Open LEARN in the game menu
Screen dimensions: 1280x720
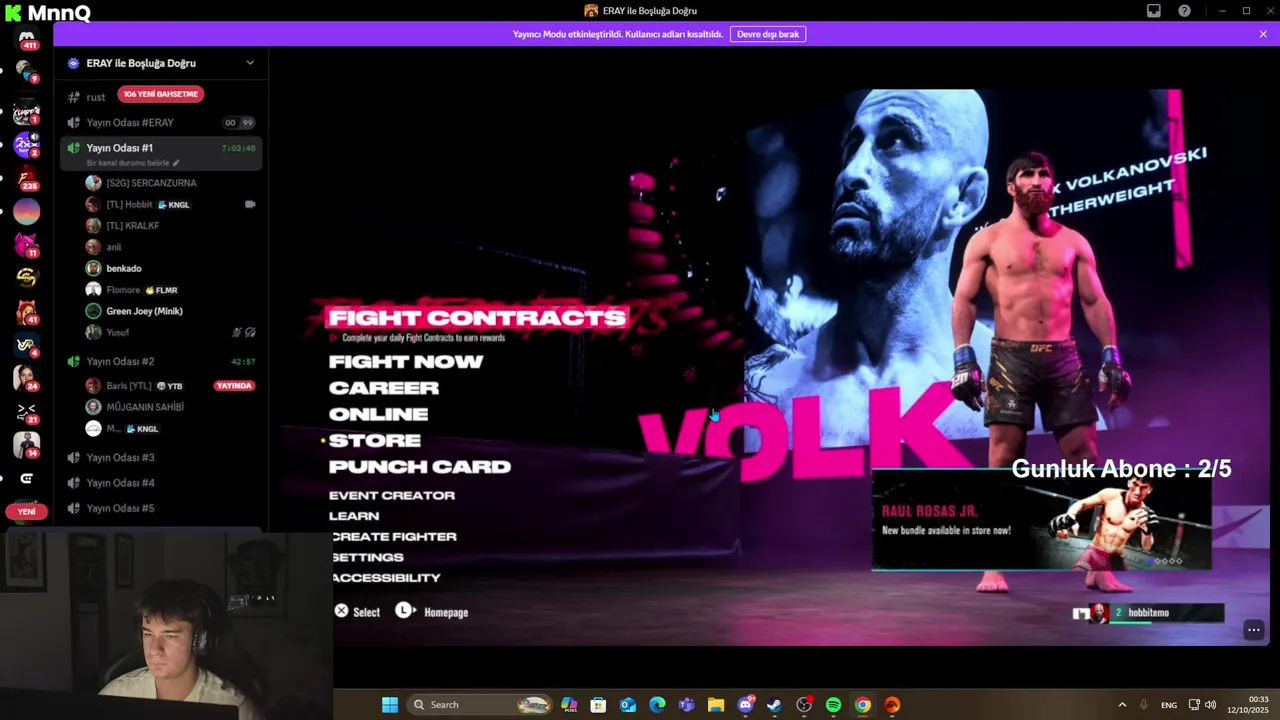click(x=354, y=516)
